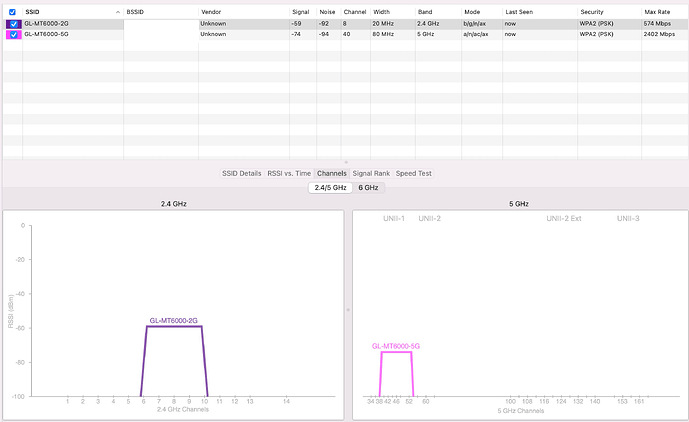689x422 pixels.
Task: Sort by Security column header
Action: pos(592,12)
